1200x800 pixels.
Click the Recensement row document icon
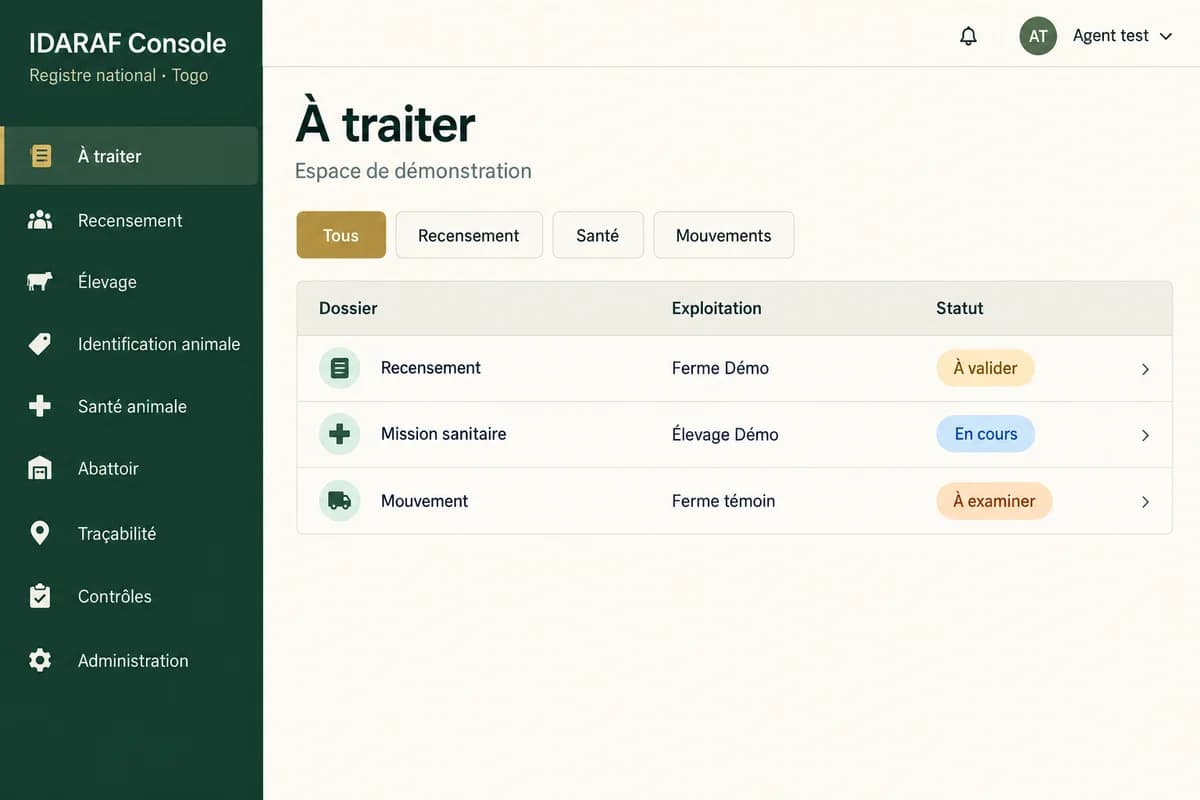coord(340,368)
